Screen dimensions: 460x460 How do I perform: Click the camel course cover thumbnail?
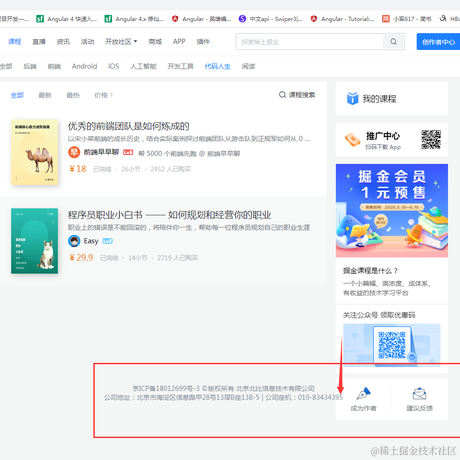click(x=34, y=152)
